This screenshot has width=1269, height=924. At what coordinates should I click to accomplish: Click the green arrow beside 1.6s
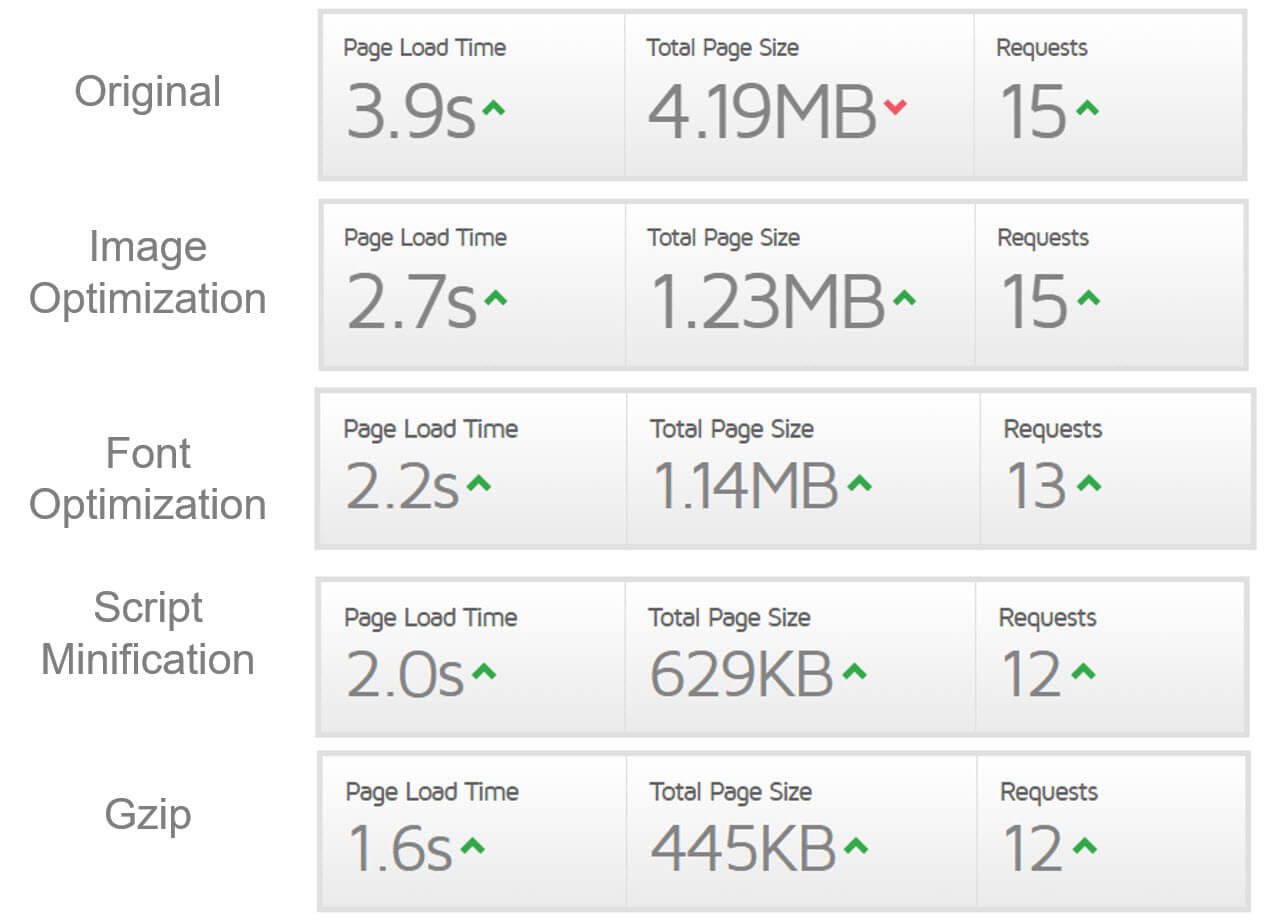coord(472,846)
